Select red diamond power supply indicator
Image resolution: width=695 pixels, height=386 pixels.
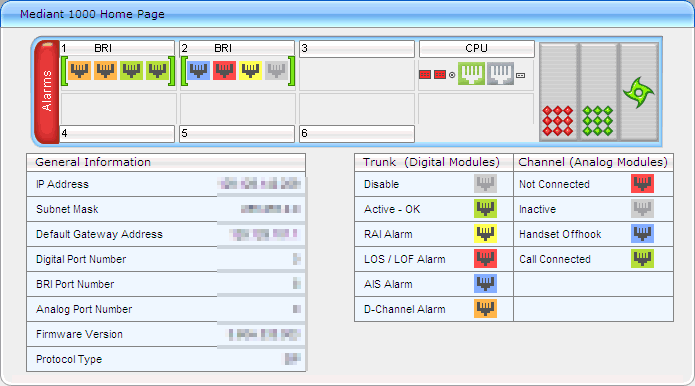click(x=558, y=121)
